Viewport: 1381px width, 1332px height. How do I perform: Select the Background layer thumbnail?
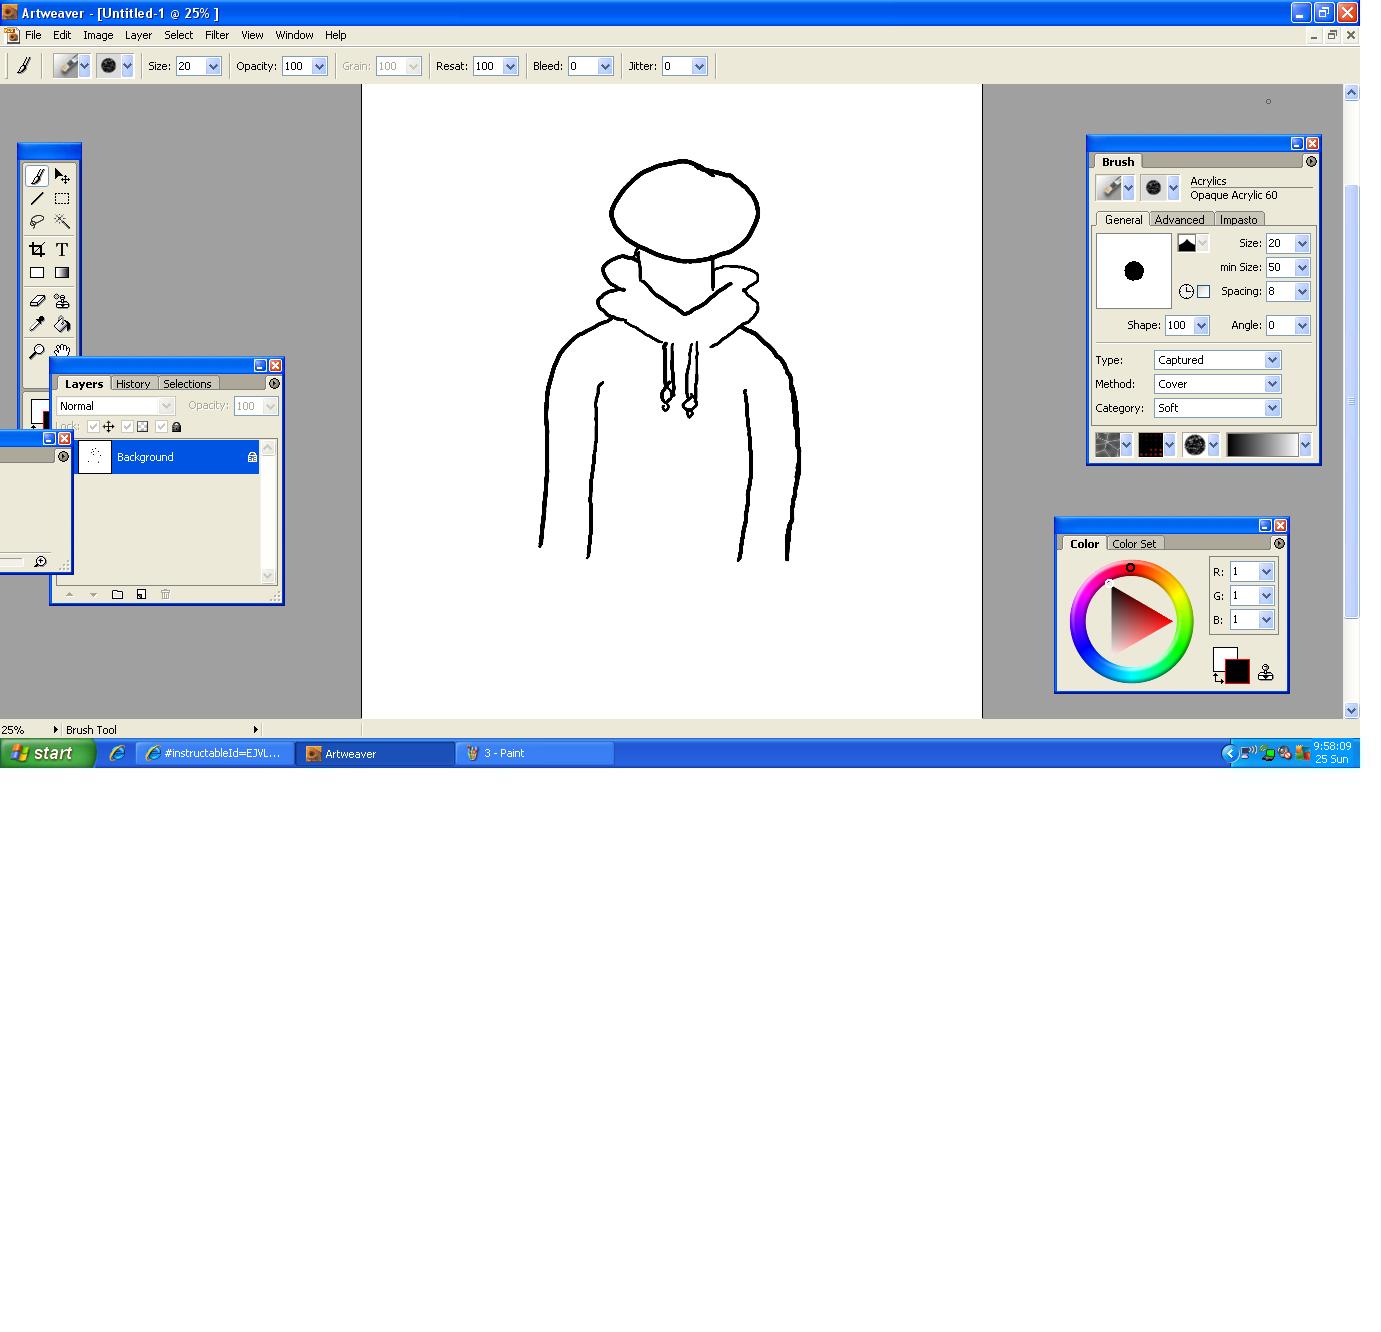point(95,457)
